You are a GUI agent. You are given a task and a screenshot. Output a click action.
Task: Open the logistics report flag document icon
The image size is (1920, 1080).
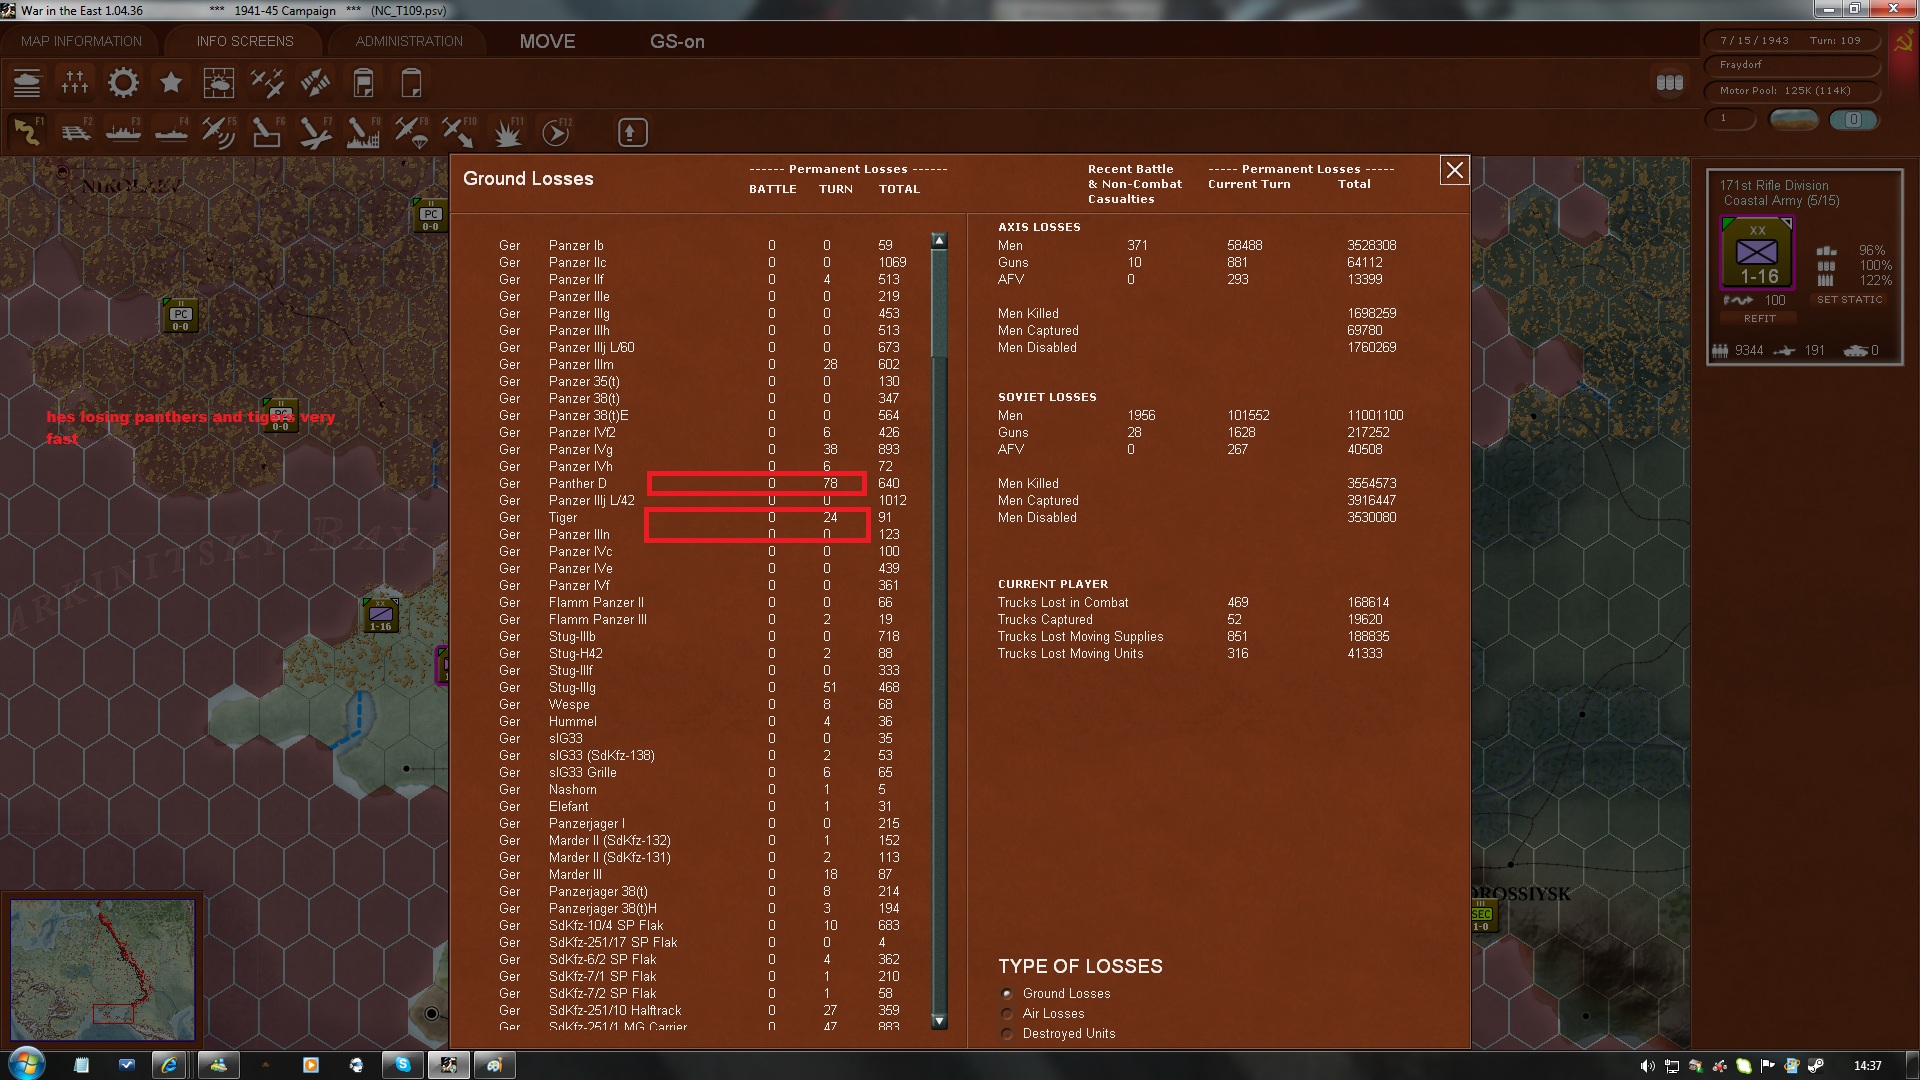click(x=363, y=83)
